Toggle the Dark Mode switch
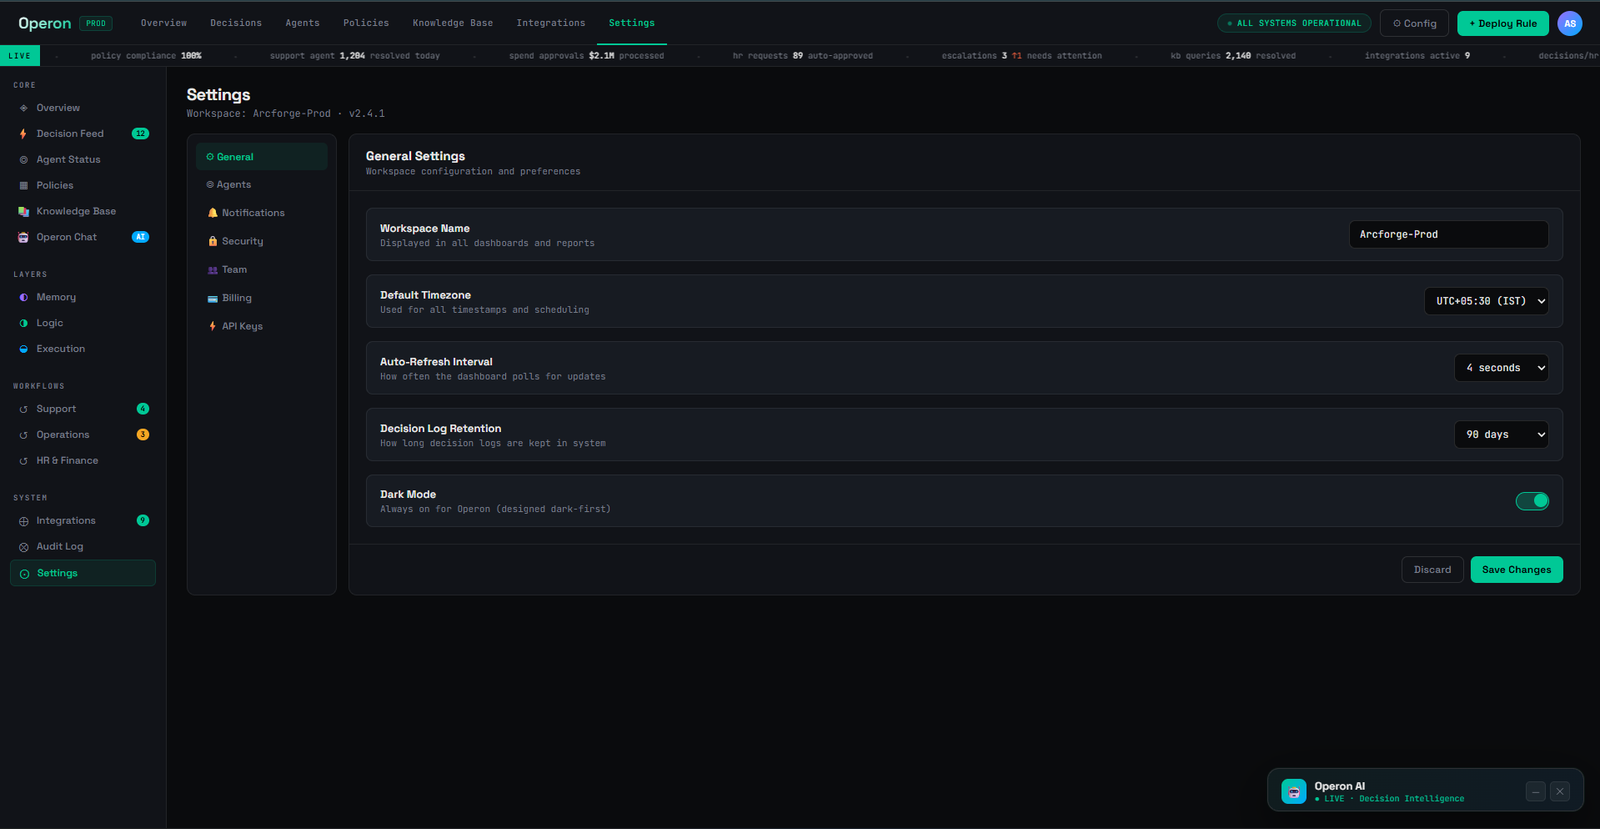The width and height of the screenshot is (1600, 829). point(1532,501)
